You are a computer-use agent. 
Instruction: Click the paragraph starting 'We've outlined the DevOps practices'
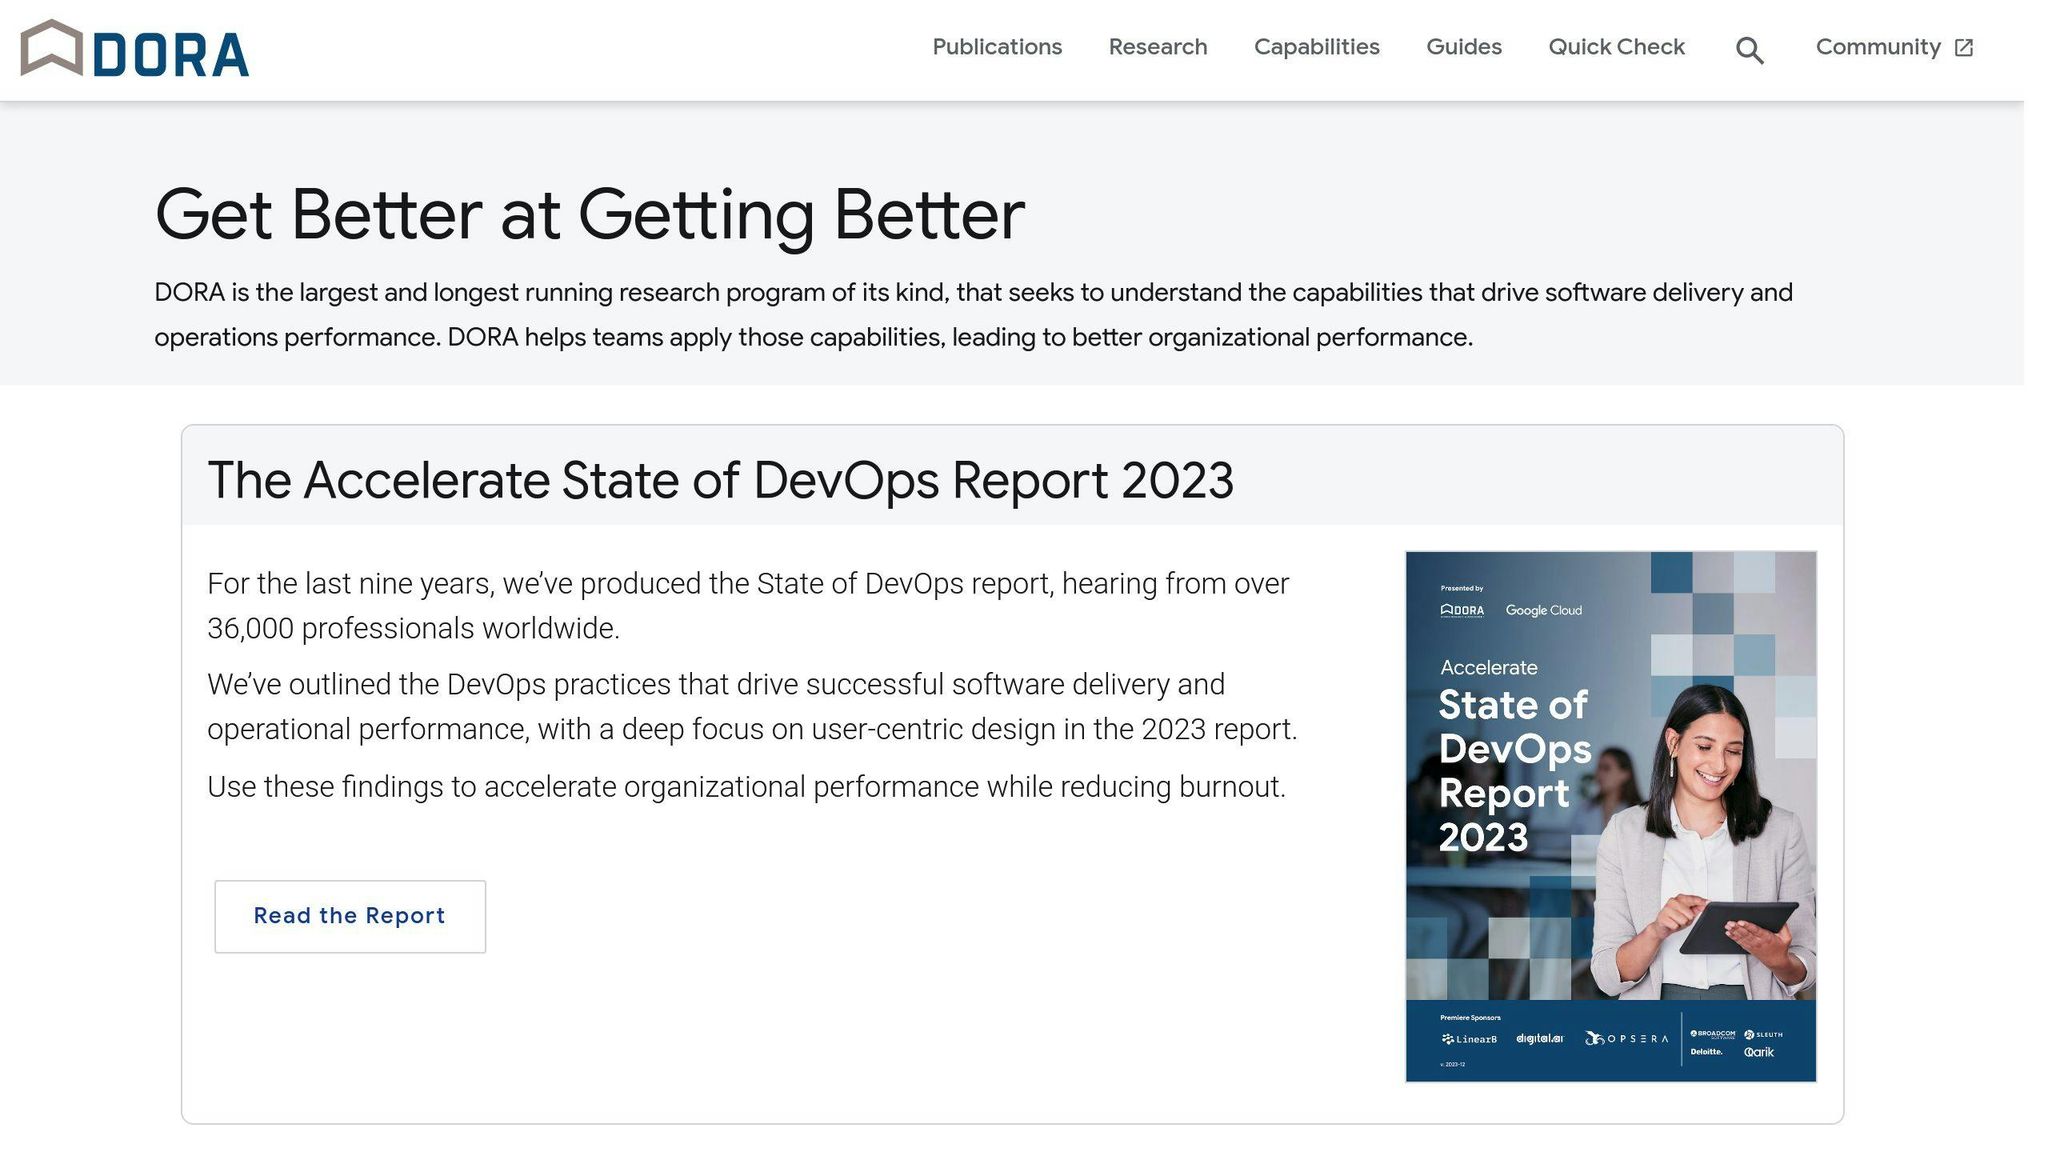click(x=752, y=706)
